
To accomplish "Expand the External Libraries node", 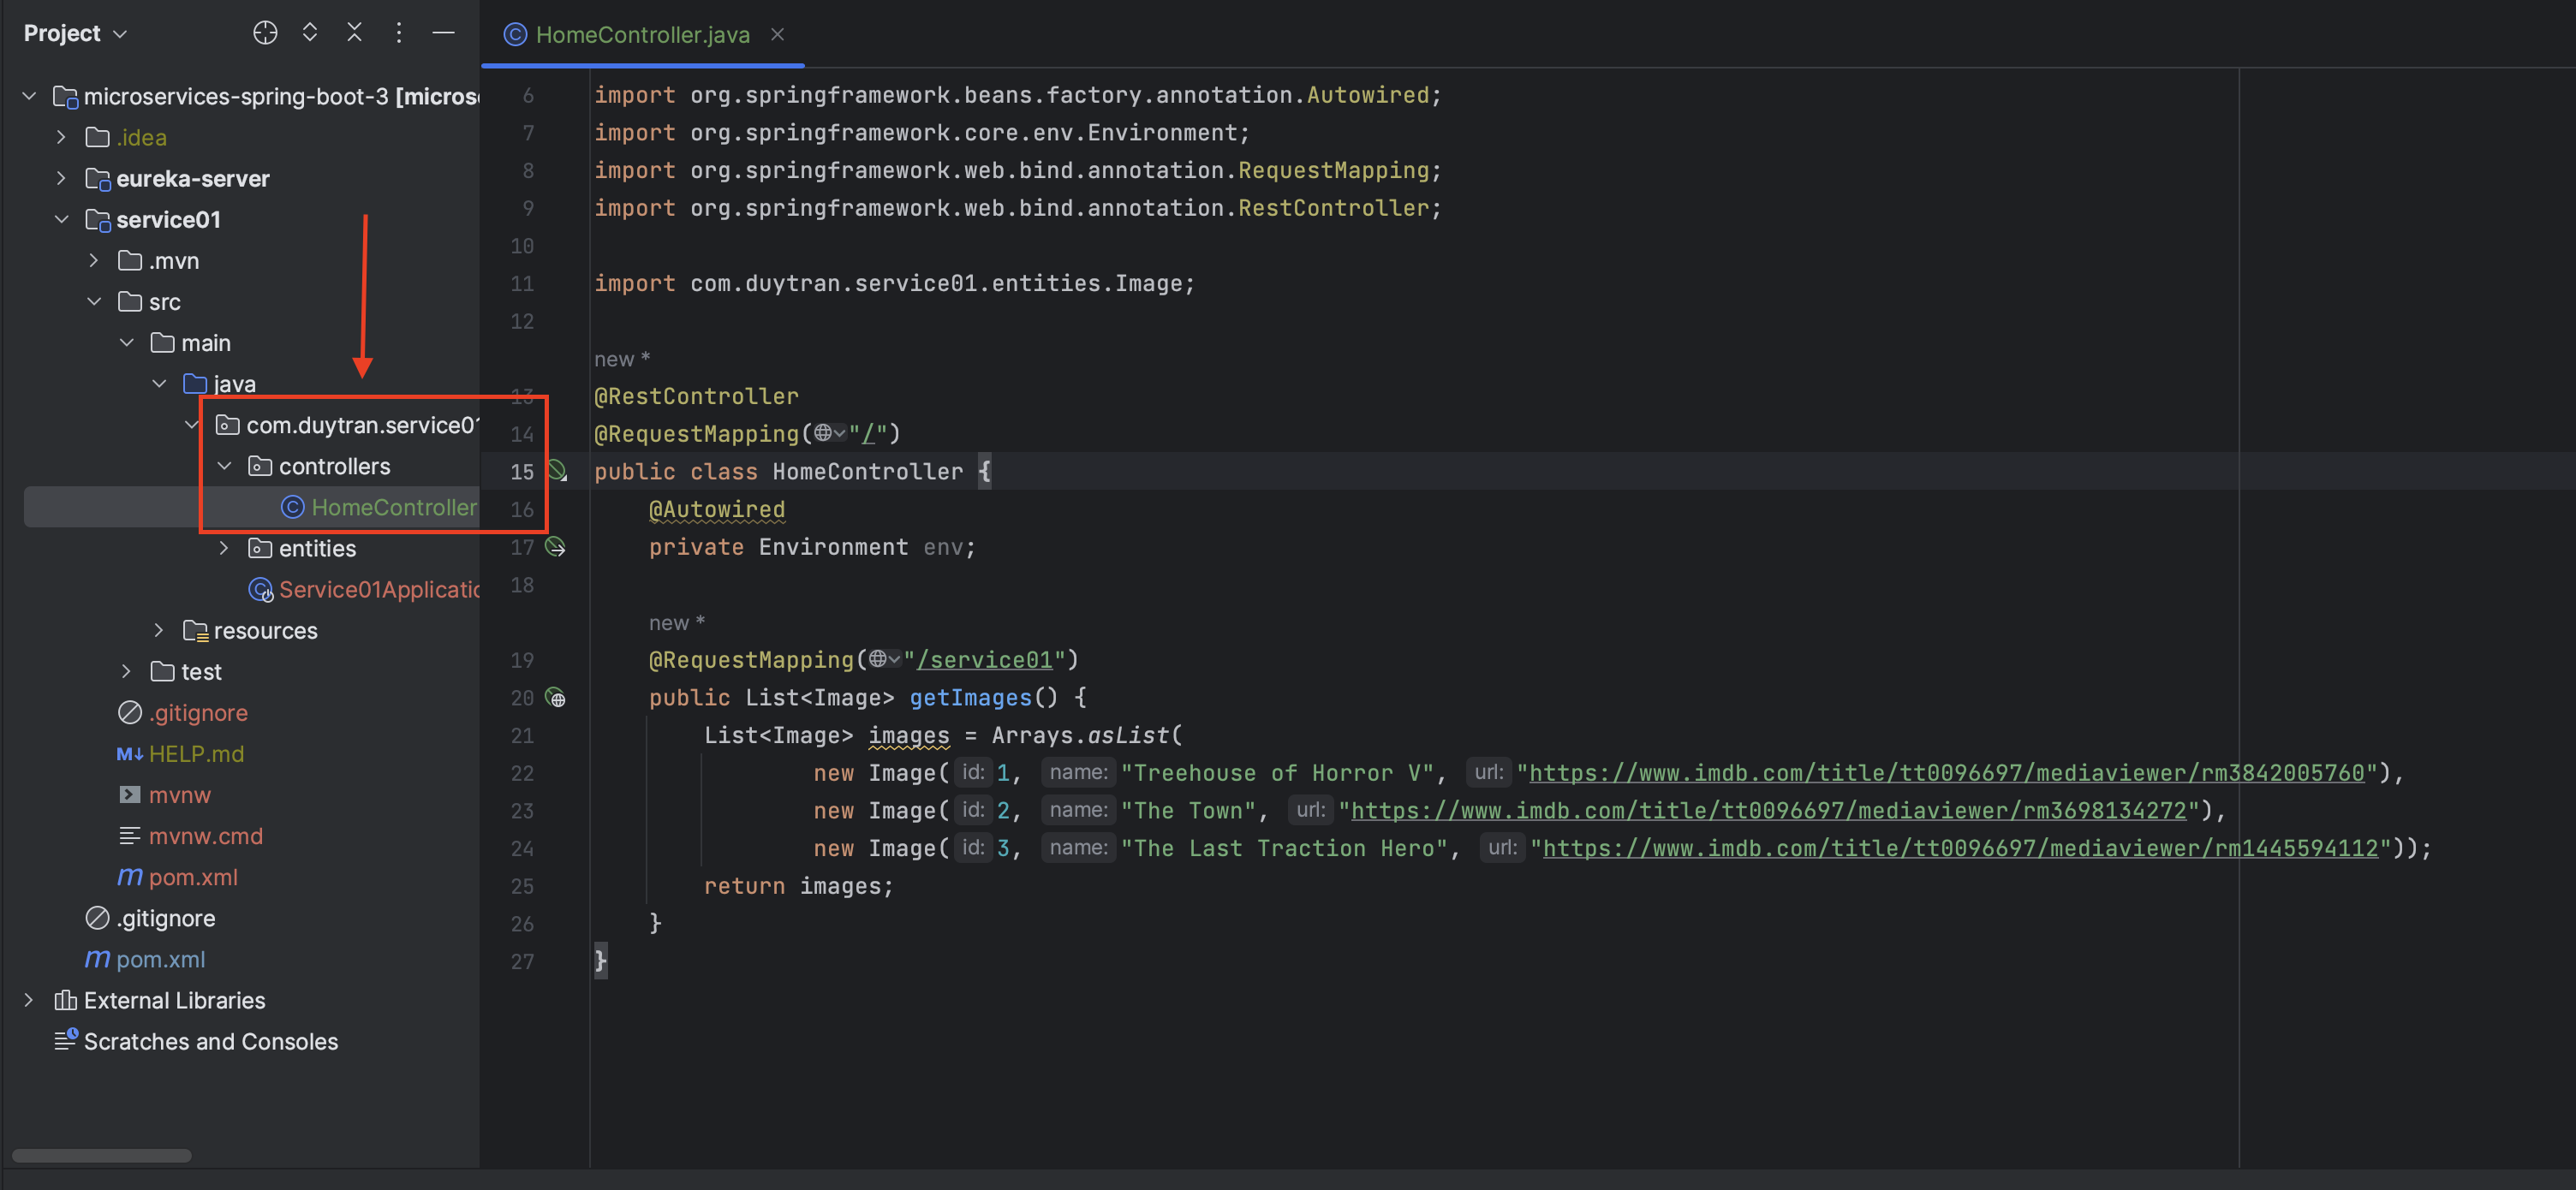I will coord(29,1000).
